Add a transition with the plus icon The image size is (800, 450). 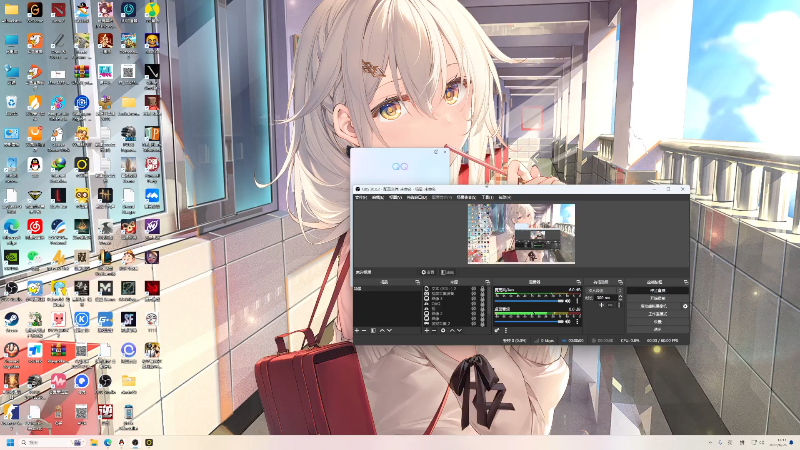click(602, 305)
